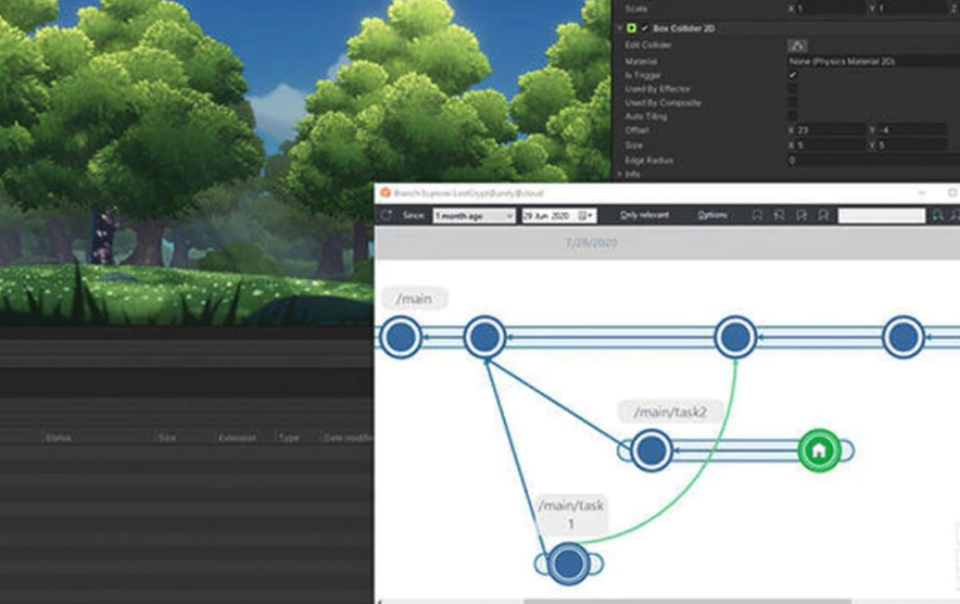The image size is (960, 604).
Task: Select the blue changeset under /main/task2 label
Action: point(651,450)
